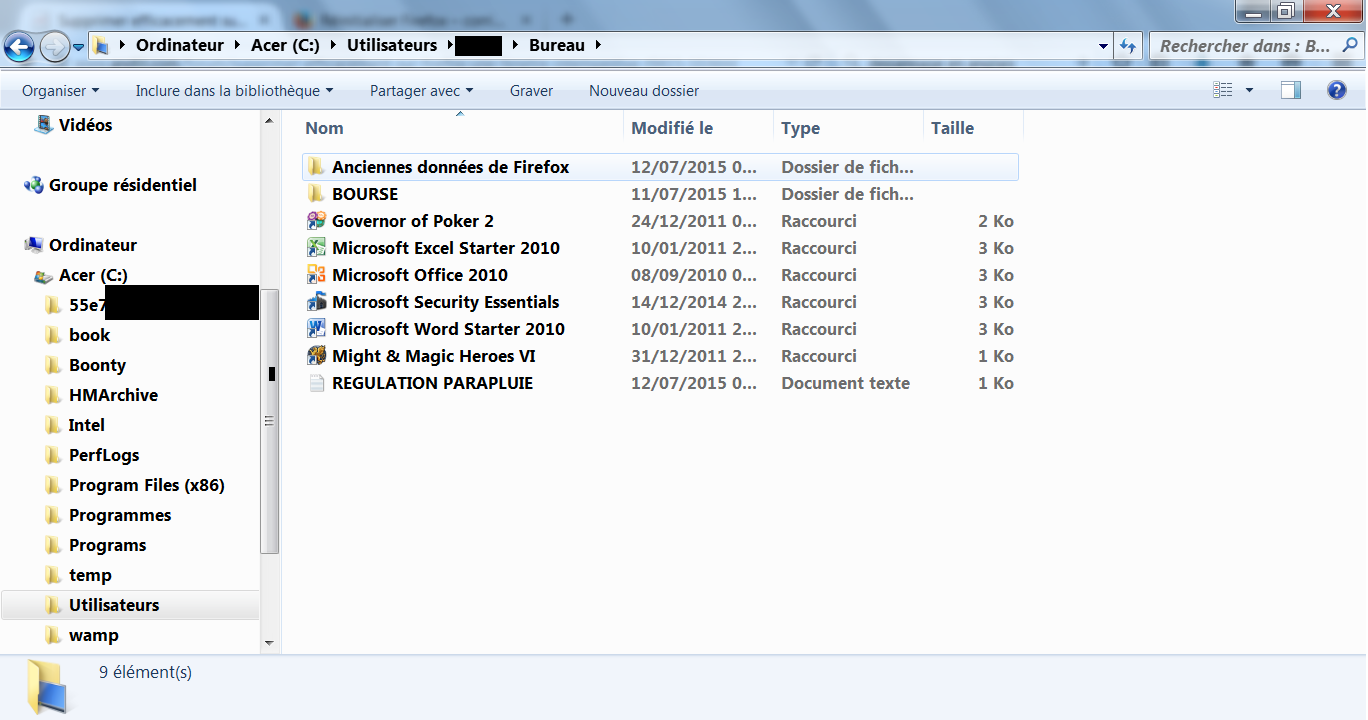Click the Ordinateur computer icon in the sidebar

[33, 245]
